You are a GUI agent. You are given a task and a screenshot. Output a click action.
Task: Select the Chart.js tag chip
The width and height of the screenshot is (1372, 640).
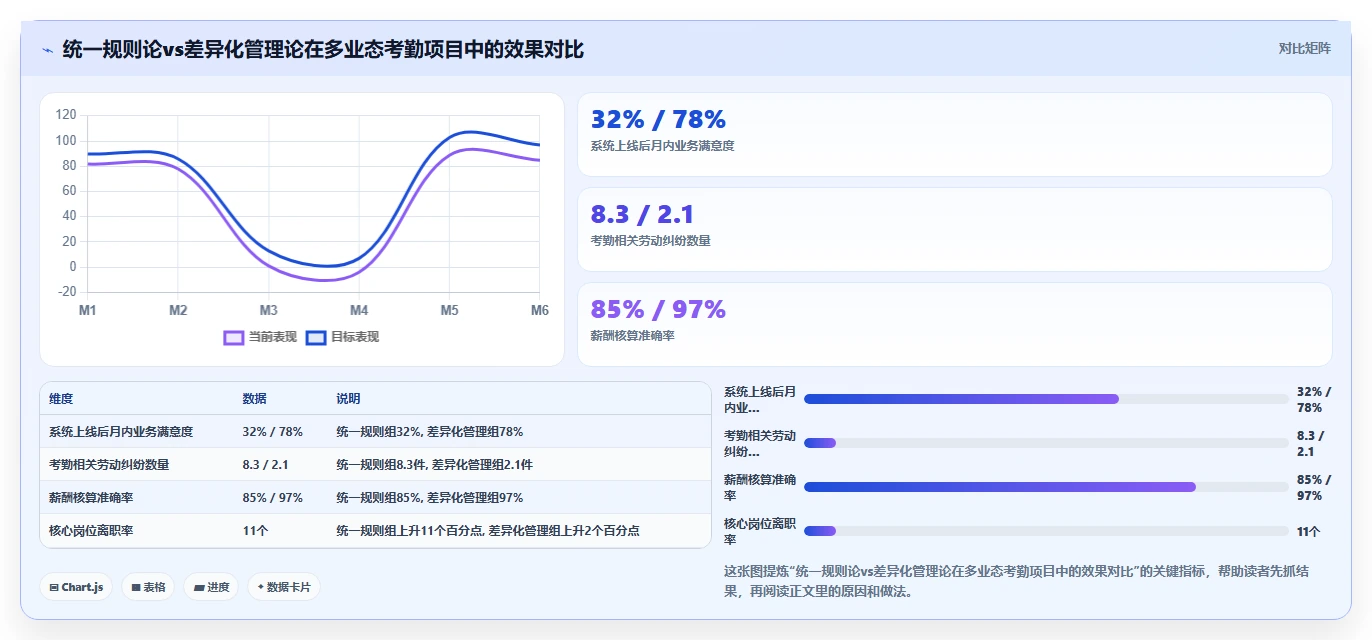coord(76,587)
